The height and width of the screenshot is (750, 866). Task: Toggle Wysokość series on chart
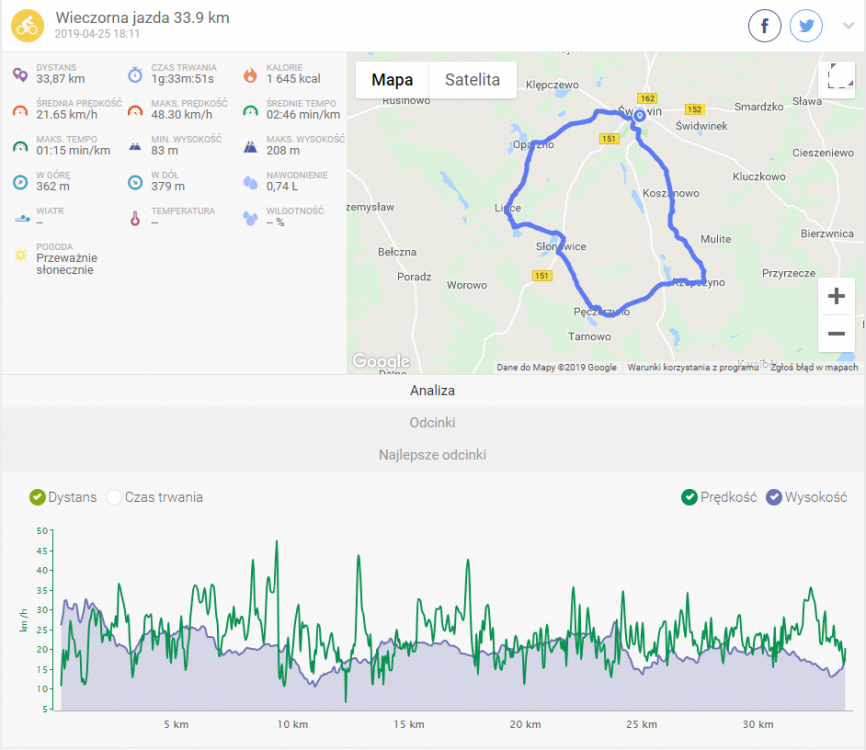[x=774, y=497]
